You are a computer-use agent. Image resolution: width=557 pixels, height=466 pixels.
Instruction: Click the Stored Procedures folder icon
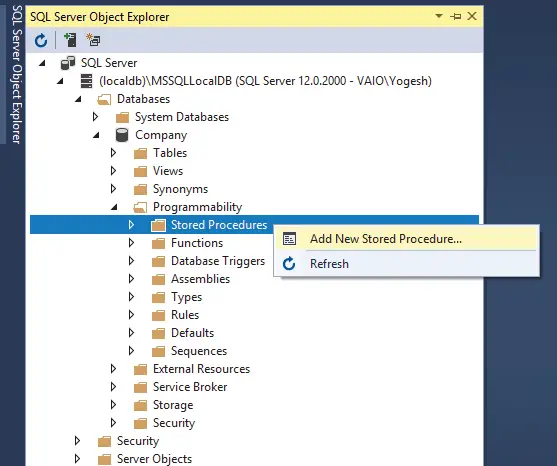158,225
